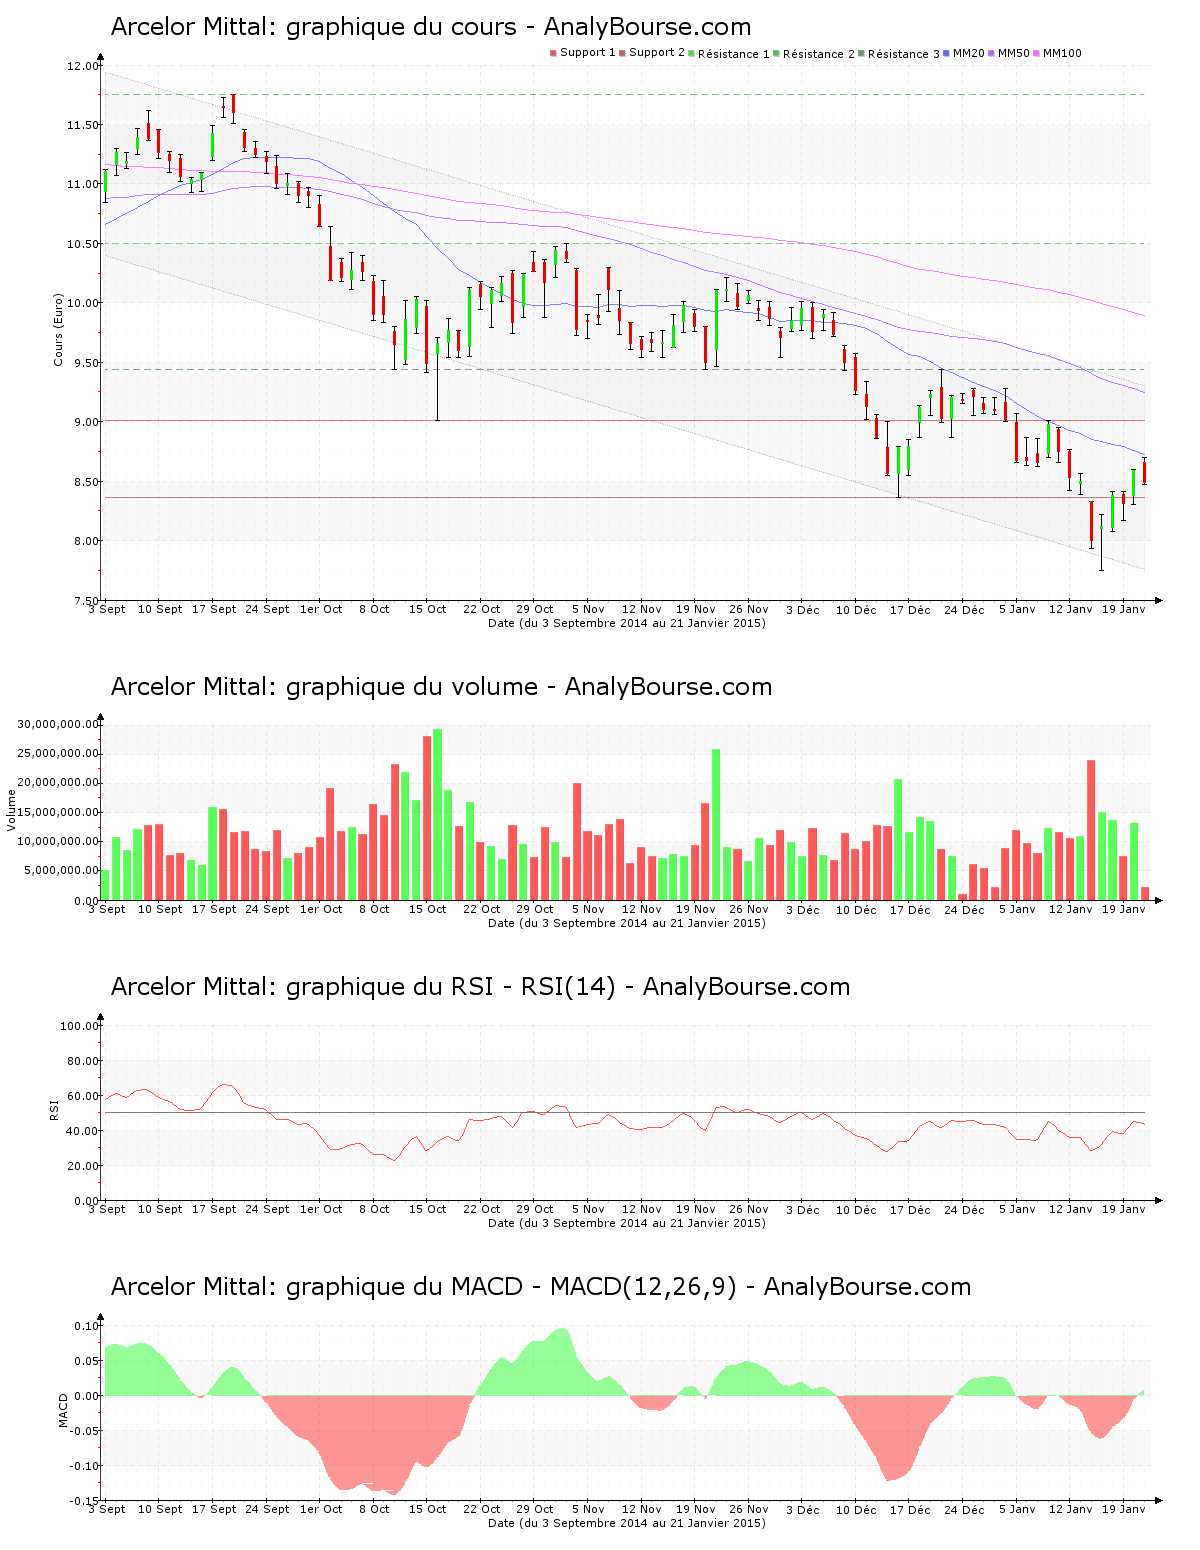Select the 'Résistance 2' legend label

pyautogui.click(x=819, y=54)
